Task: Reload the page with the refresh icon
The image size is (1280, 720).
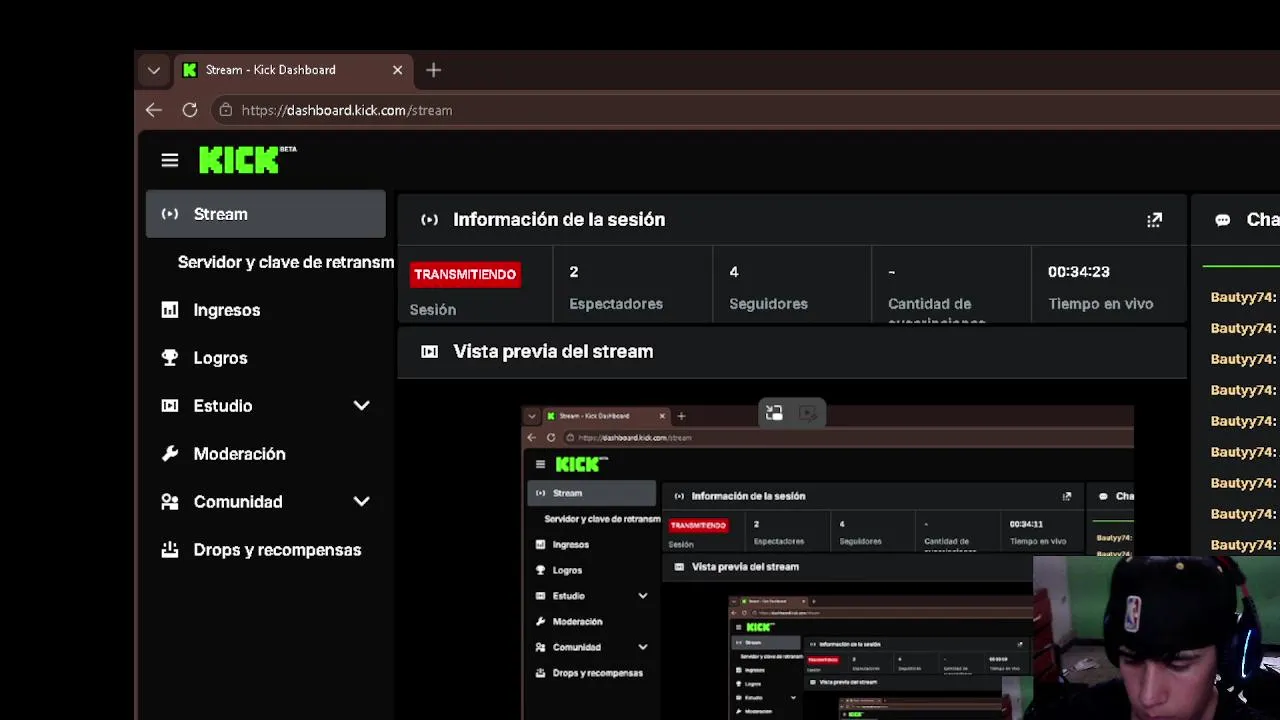Action: click(189, 110)
